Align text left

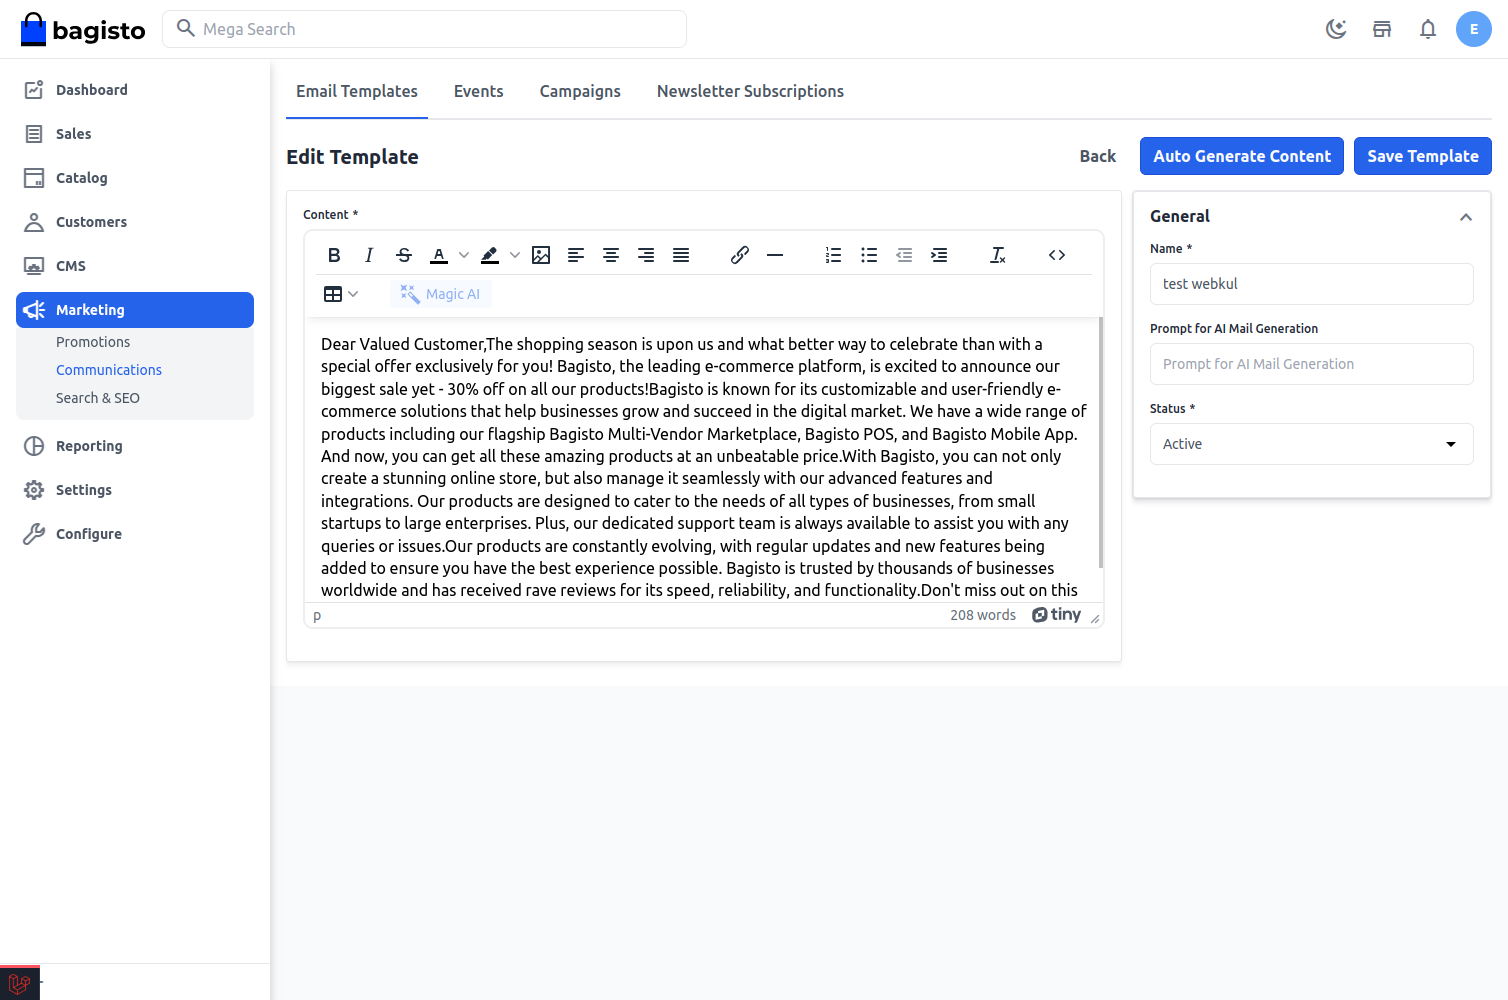(x=576, y=255)
